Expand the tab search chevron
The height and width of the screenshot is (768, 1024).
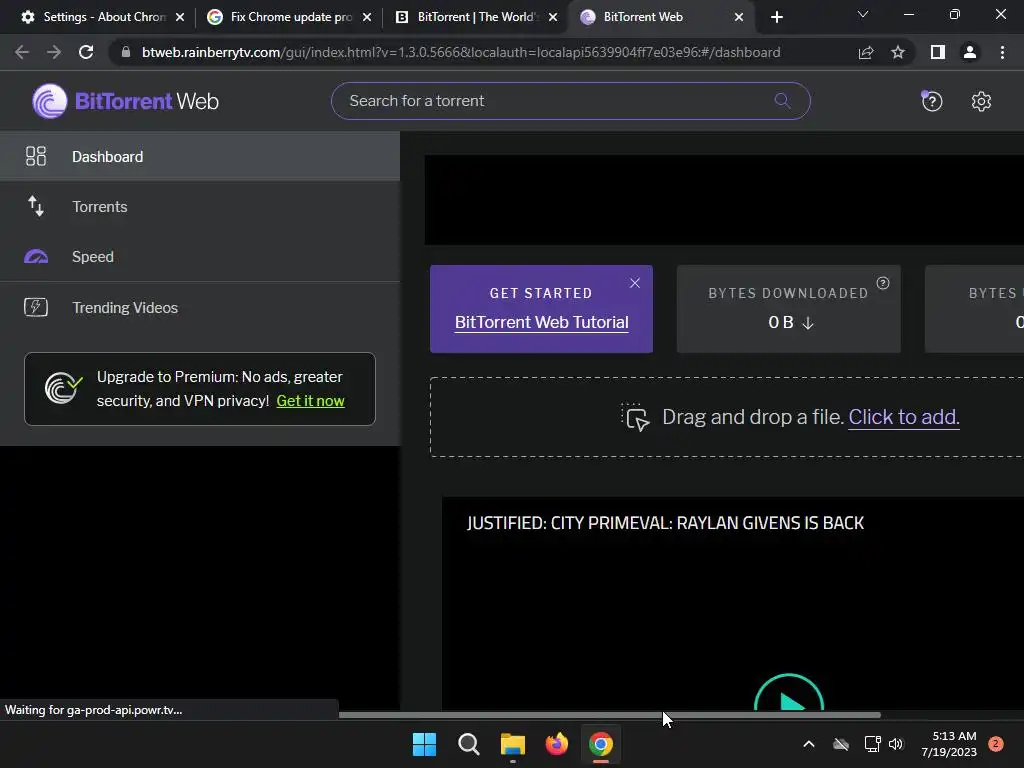coord(863,14)
